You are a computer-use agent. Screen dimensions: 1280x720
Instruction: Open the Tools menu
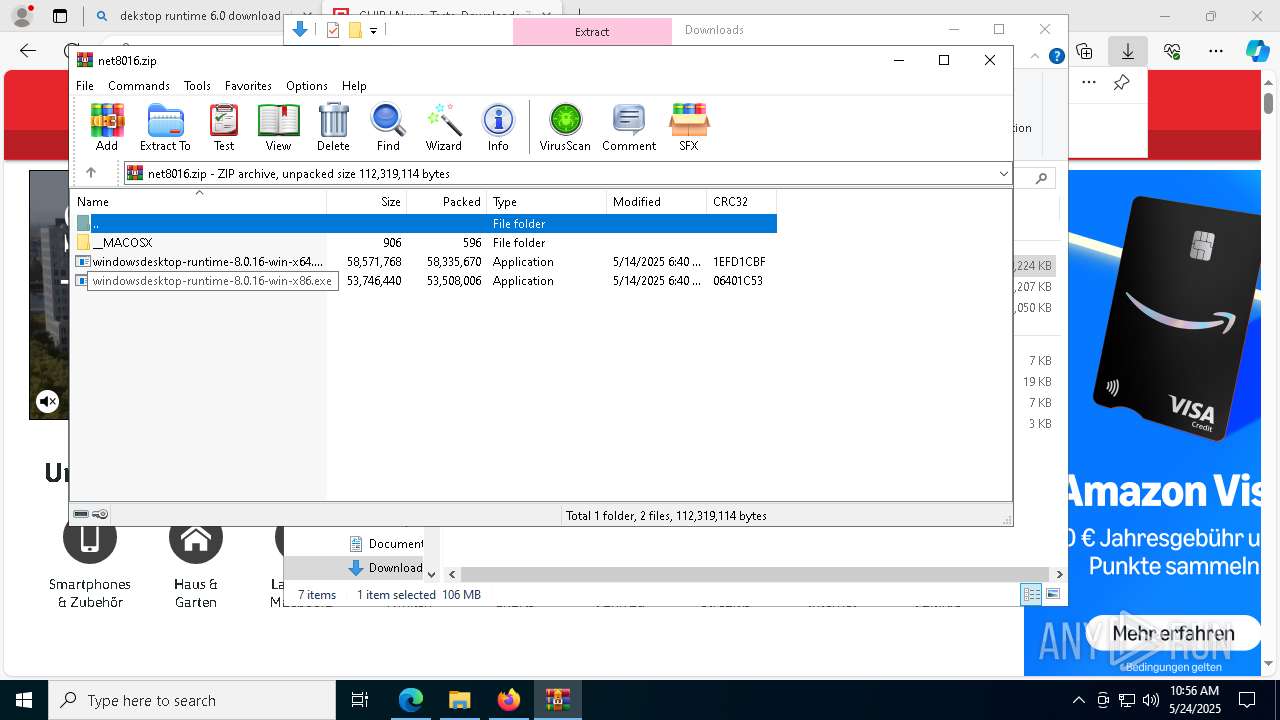tap(197, 86)
